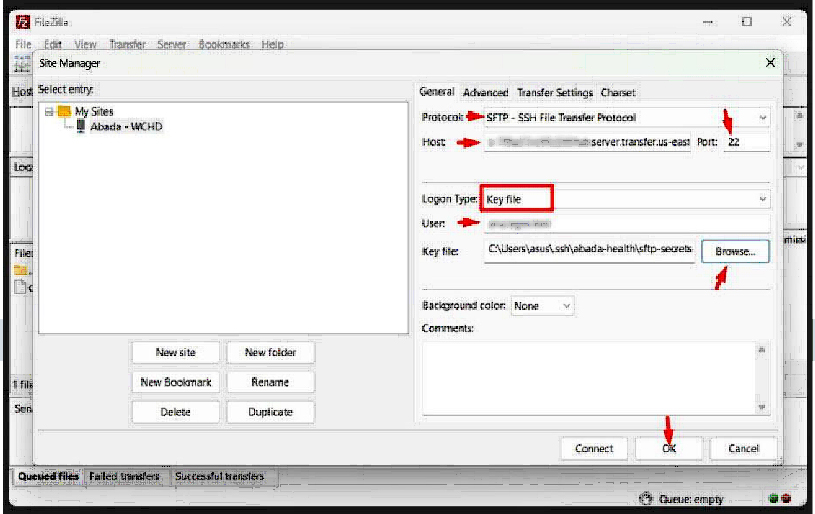Screen dimensions: 815x514
Task: Focus the Host input field
Action: click(587, 142)
